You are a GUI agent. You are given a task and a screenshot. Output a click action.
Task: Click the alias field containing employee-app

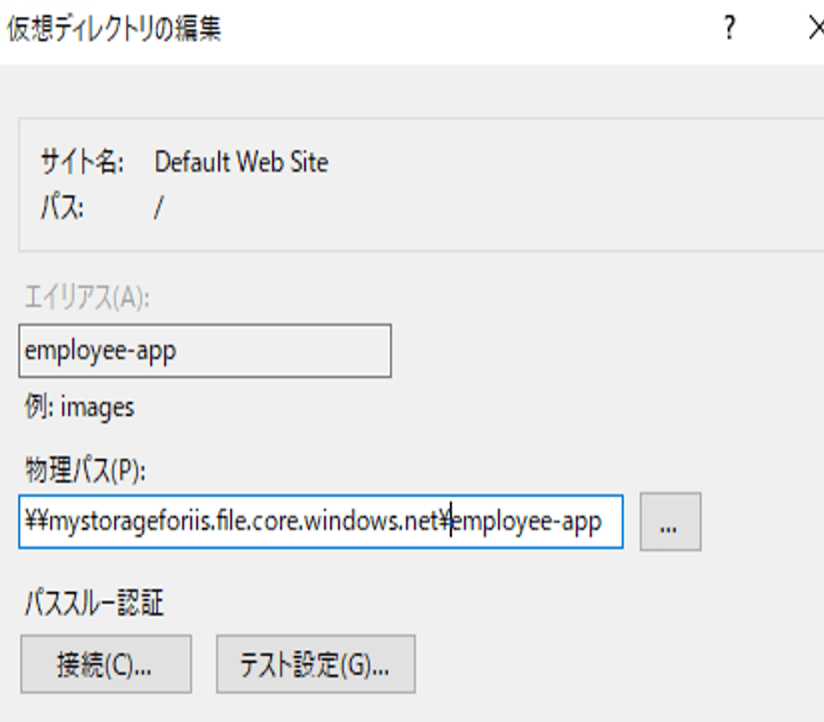coord(205,350)
